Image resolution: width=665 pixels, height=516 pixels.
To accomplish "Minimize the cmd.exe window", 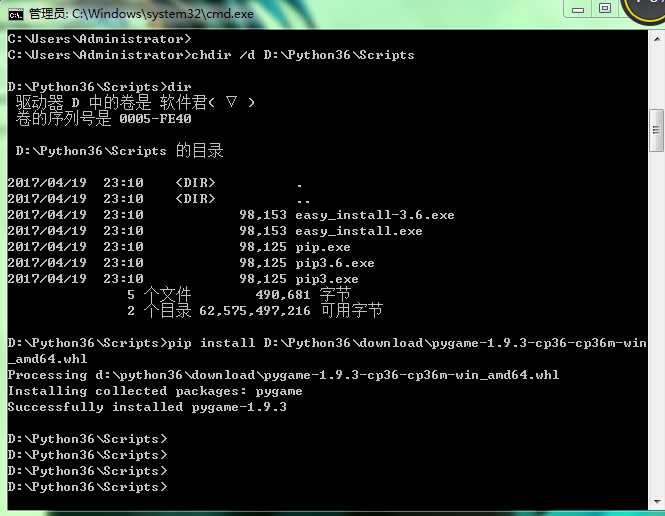I will tap(578, 9).
